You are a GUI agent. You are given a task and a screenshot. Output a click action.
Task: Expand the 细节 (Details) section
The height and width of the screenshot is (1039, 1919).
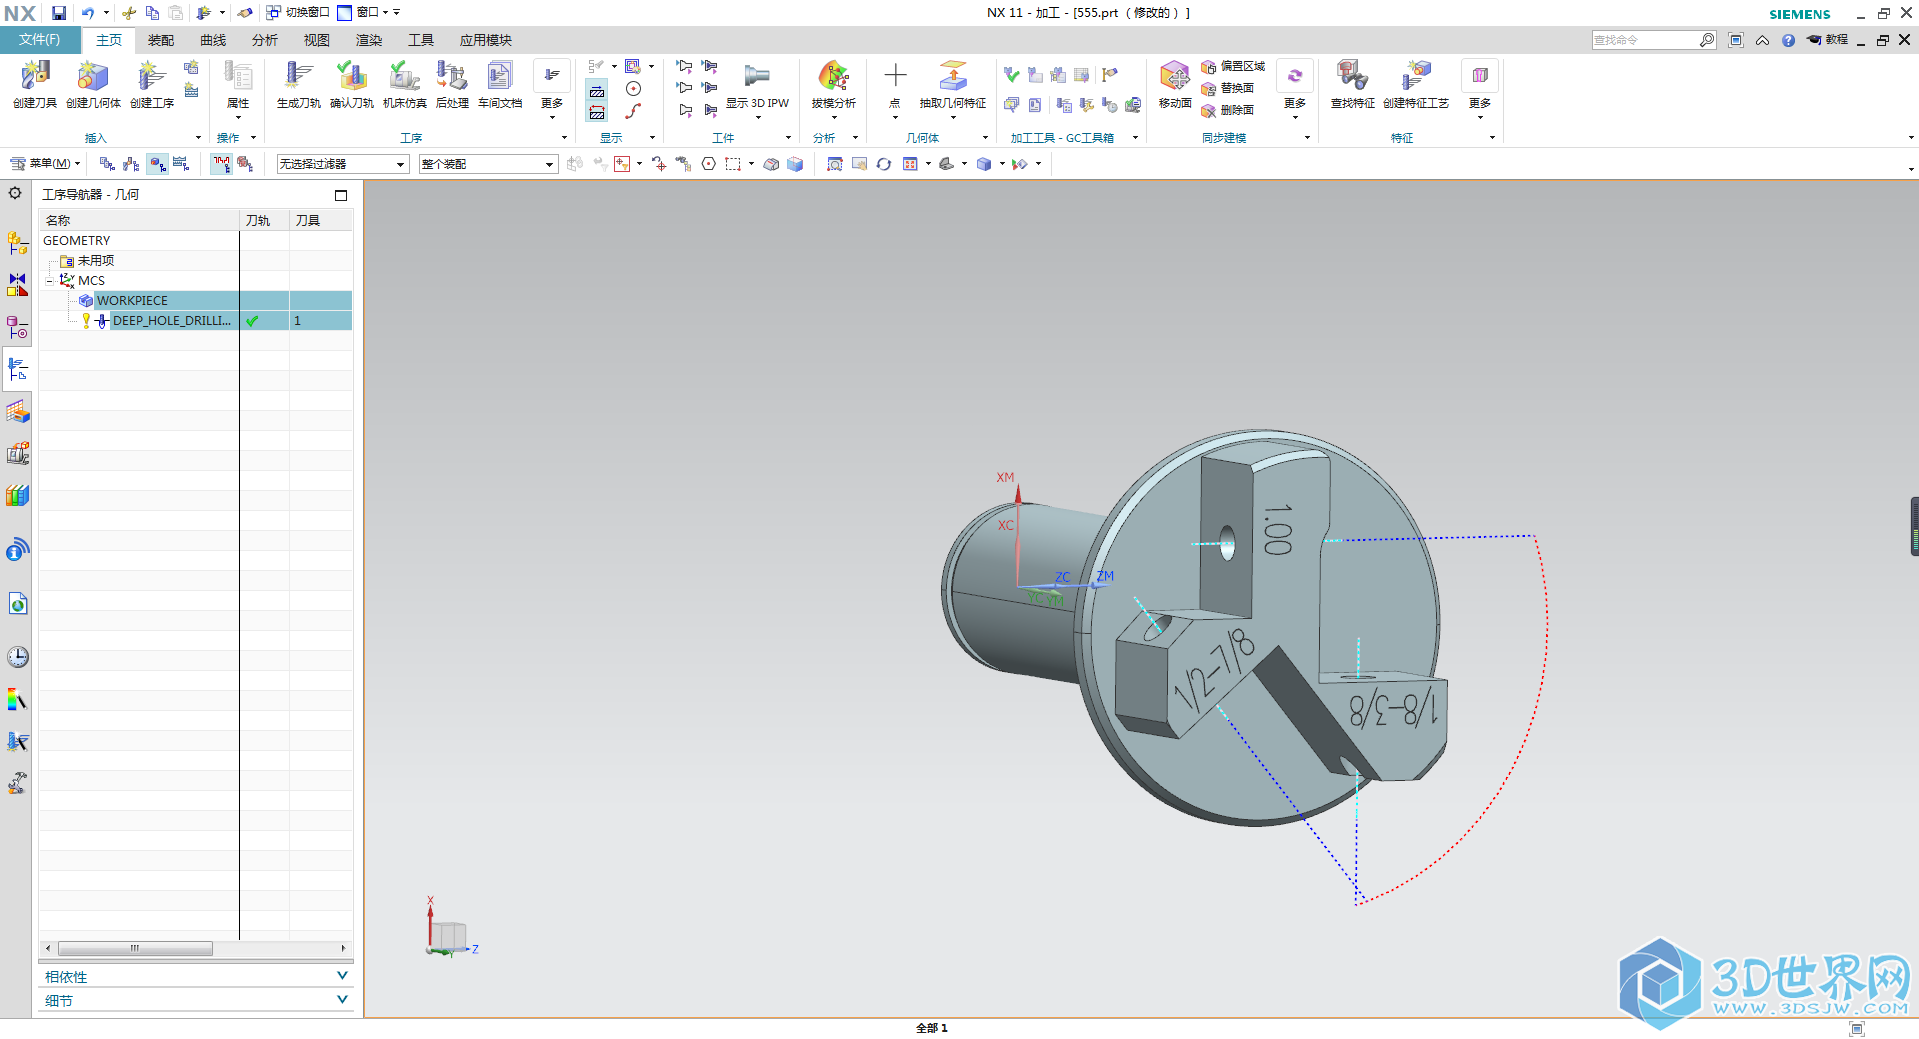(196, 1000)
